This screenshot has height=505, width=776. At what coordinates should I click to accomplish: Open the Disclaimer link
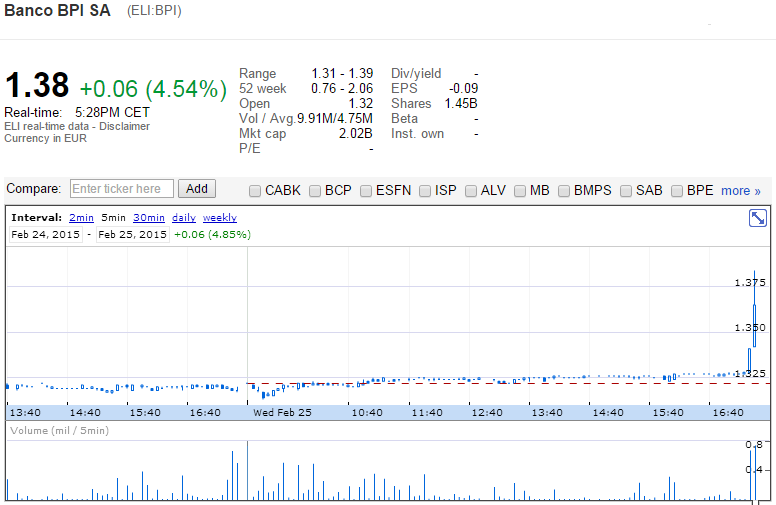124,126
